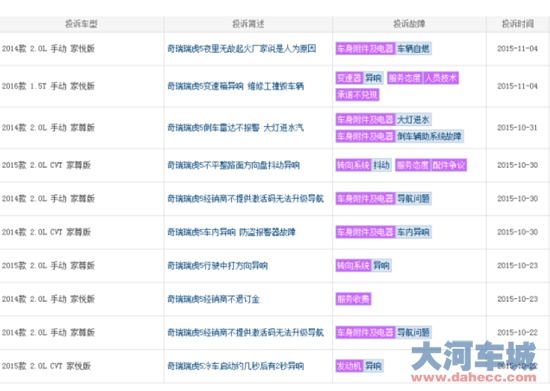The height and width of the screenshot is (391, 550).
Task: Open complaint 倒车雷达不报警 大灯进水汽
Action: point(235,128)
